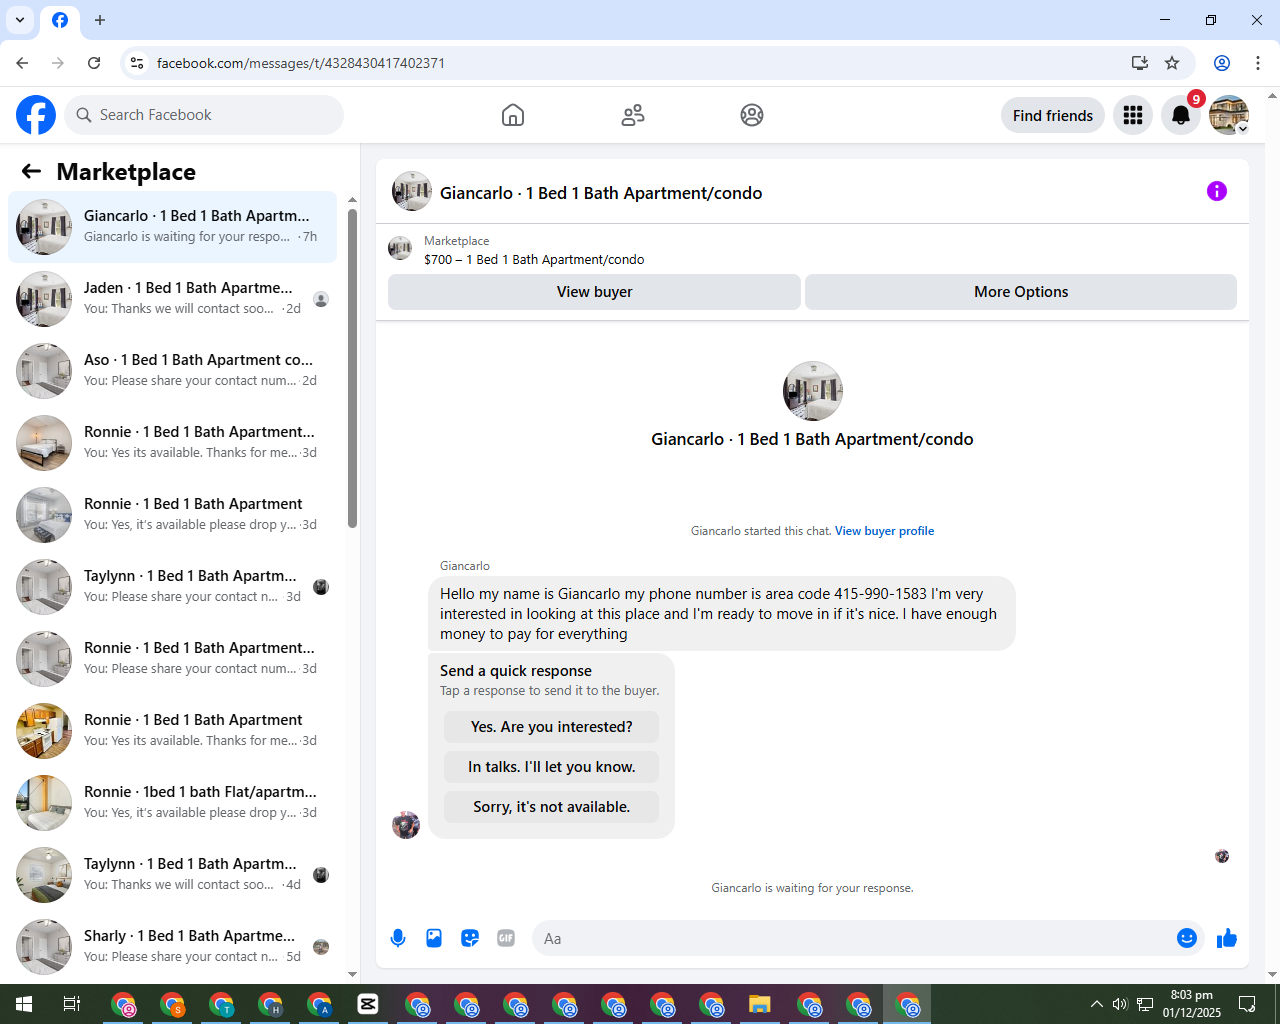Viewport: 1280px width, 1024px height.
Task: Open the More Options menu
Action: point(1021,292)
